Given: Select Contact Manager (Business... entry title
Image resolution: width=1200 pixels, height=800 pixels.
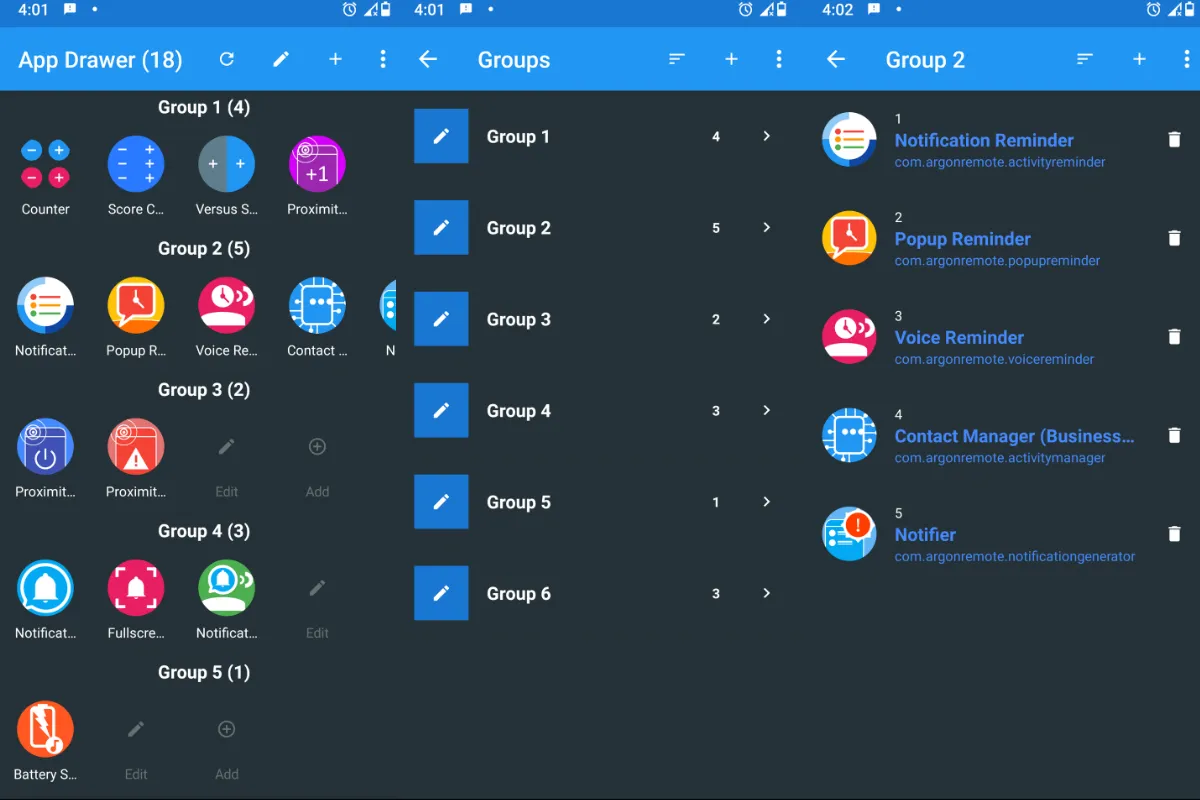Looking at the screenshot, I should click(x=1014, y=436).
